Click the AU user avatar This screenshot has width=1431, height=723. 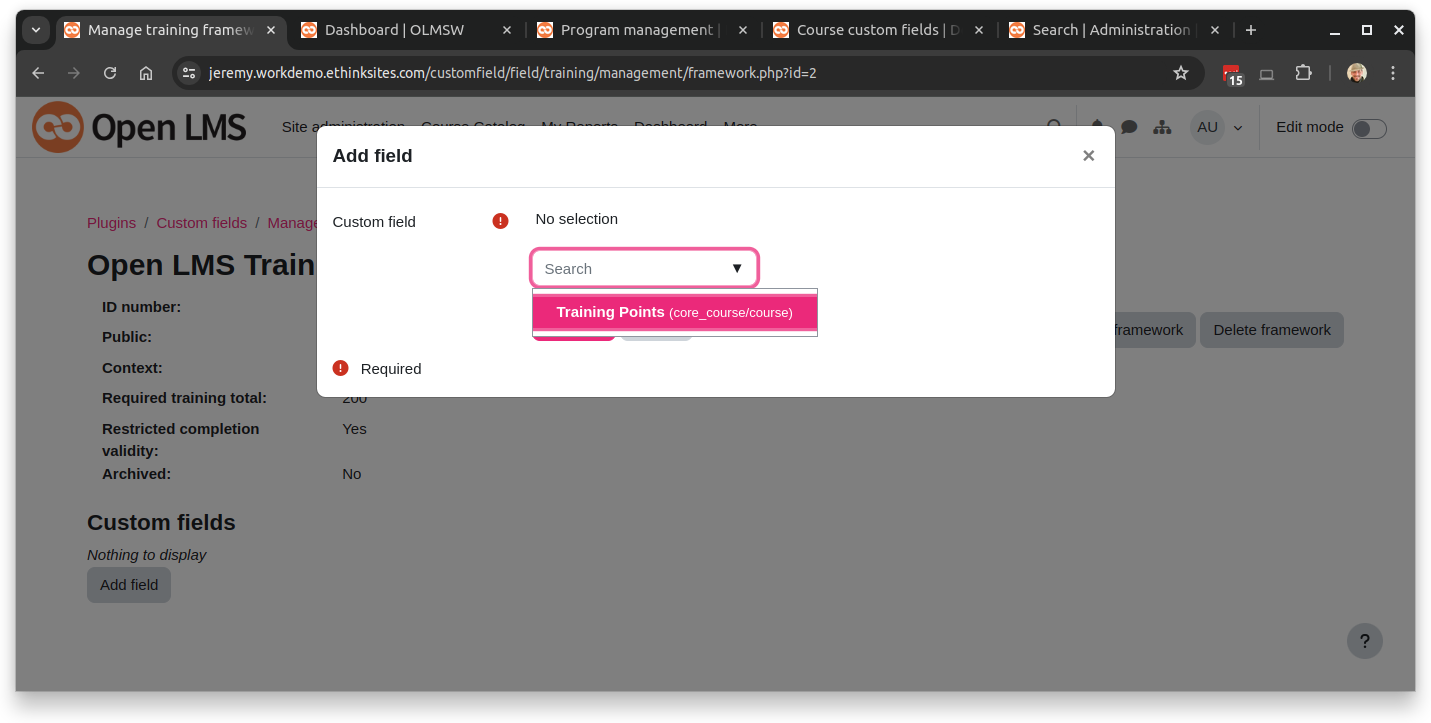point(1207,127)
